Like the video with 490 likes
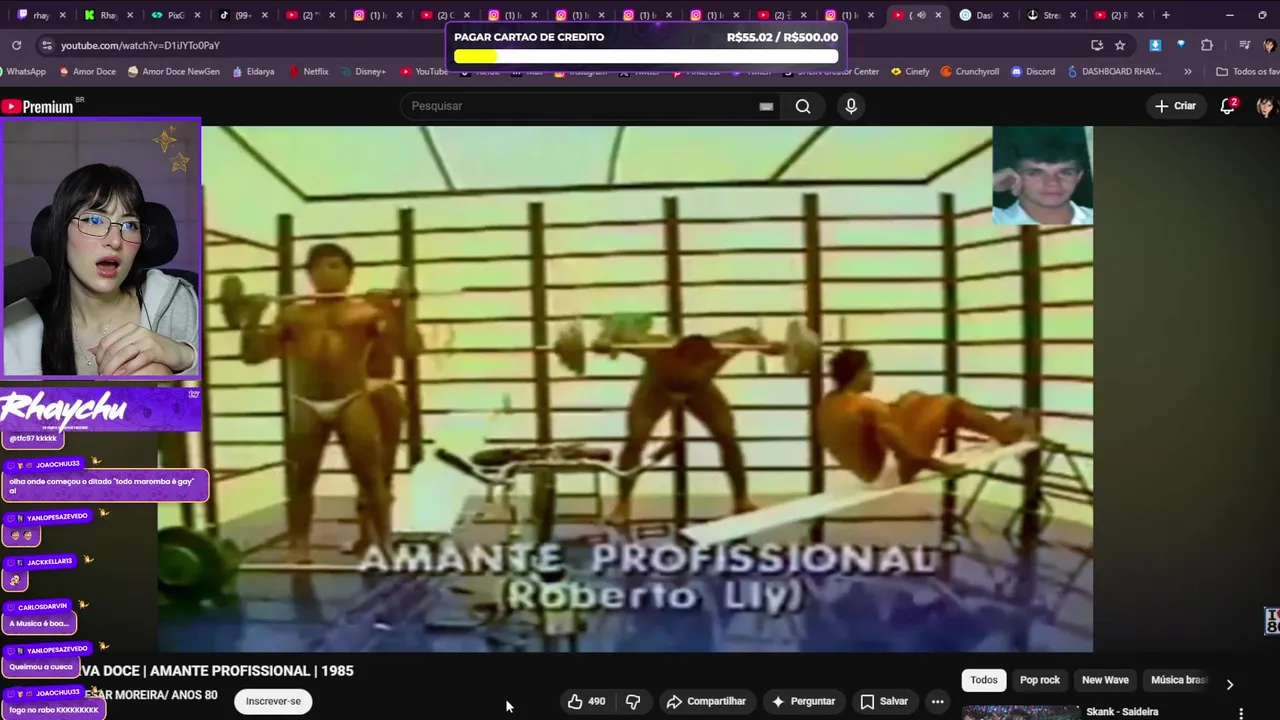The width and height of the screenshot is (1280, 720). coord(586,701)
